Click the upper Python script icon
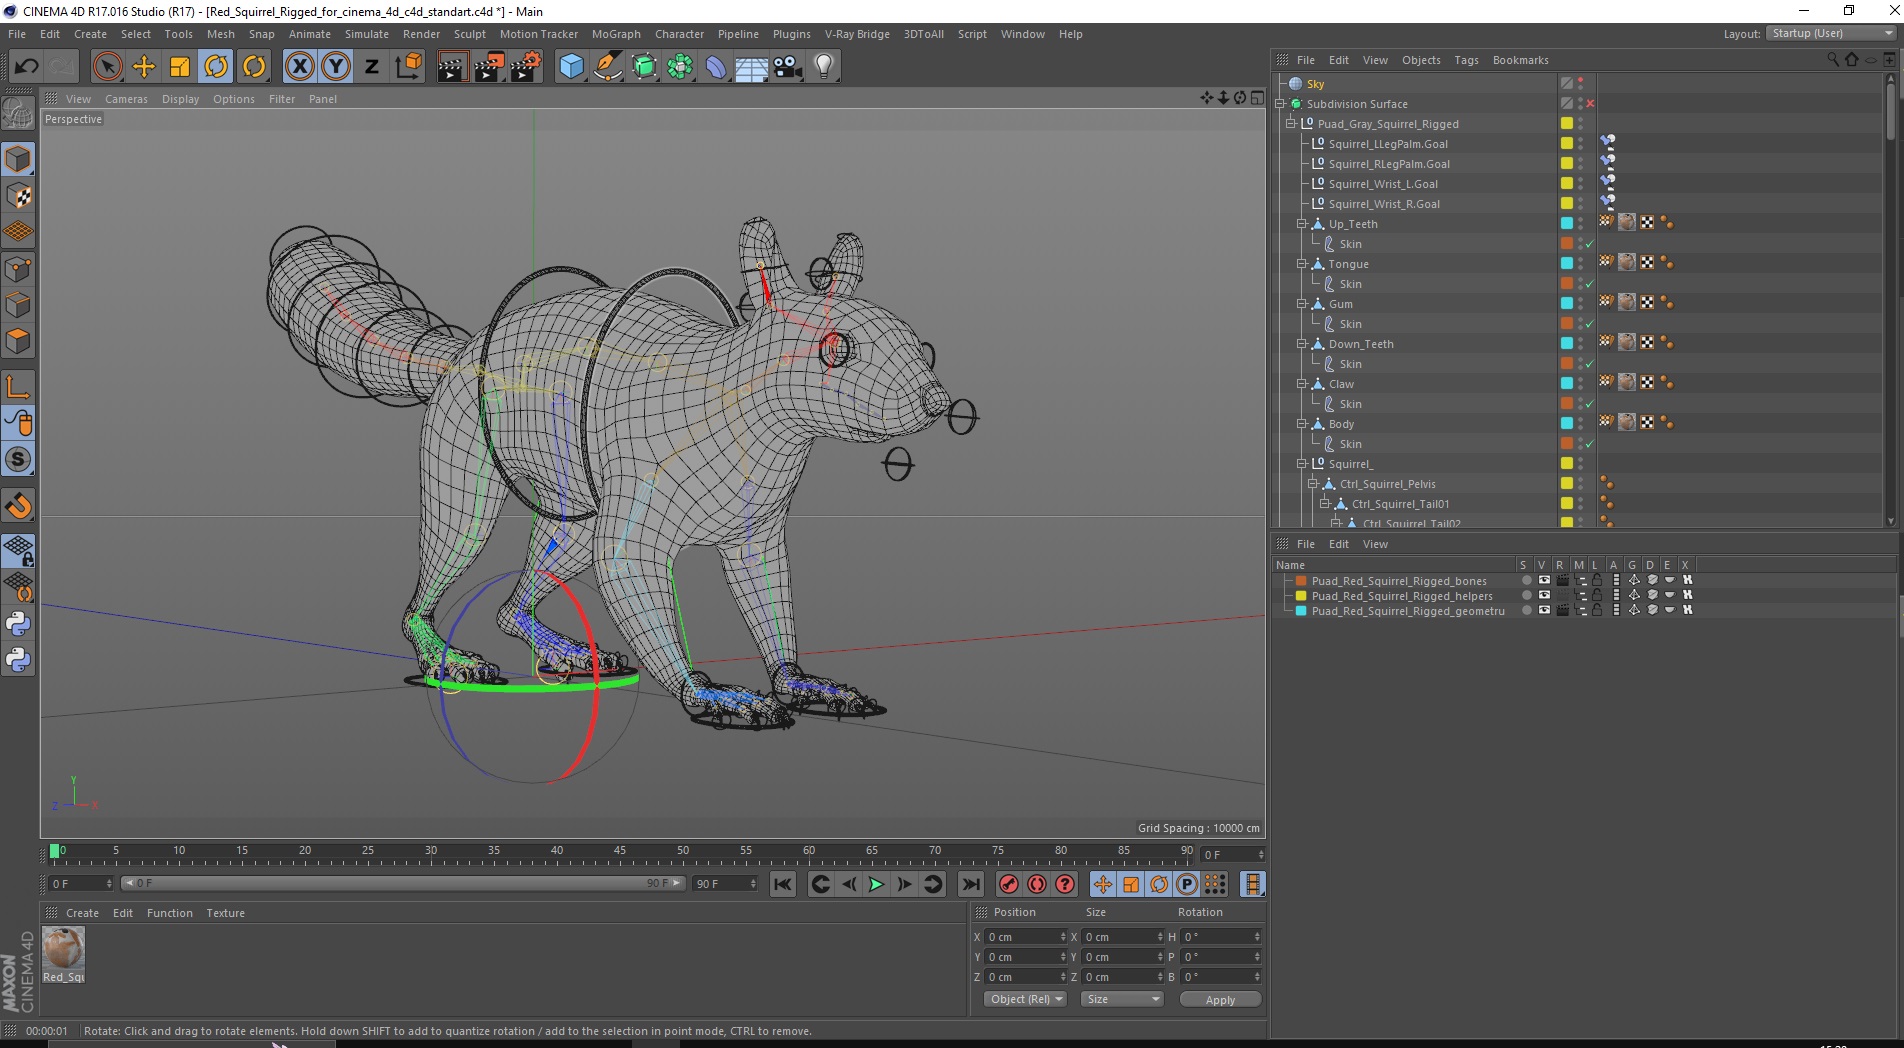1904x1048 pixels. point(18,624)
